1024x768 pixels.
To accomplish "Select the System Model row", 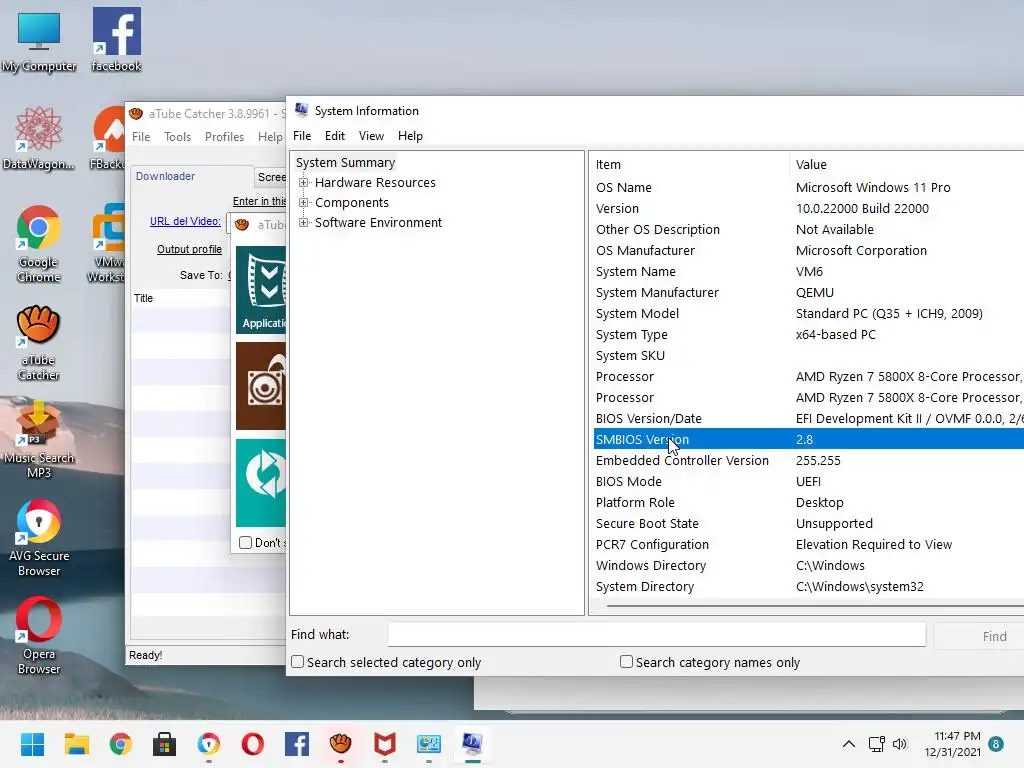I will (808, 313).
